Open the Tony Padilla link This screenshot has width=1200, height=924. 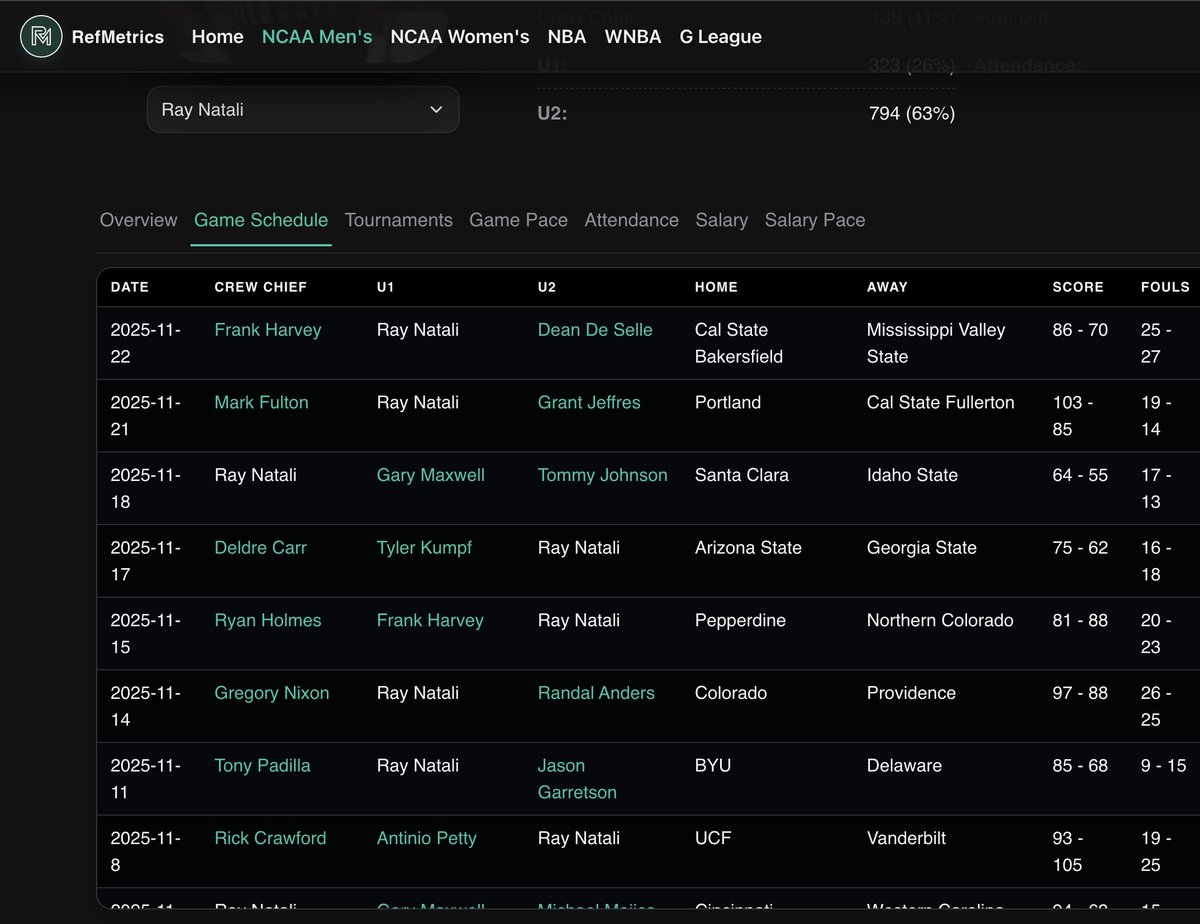pyautogui.click(x=263, y=766)
